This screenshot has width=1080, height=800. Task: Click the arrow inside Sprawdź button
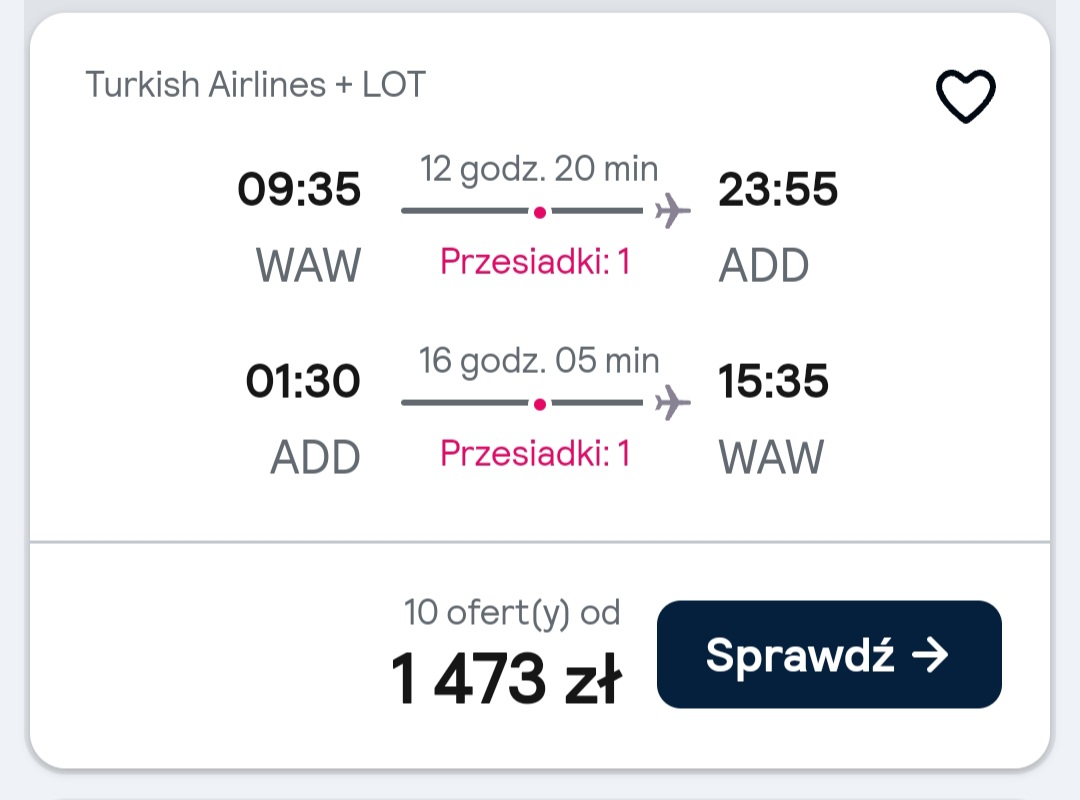tap(930, 654)
